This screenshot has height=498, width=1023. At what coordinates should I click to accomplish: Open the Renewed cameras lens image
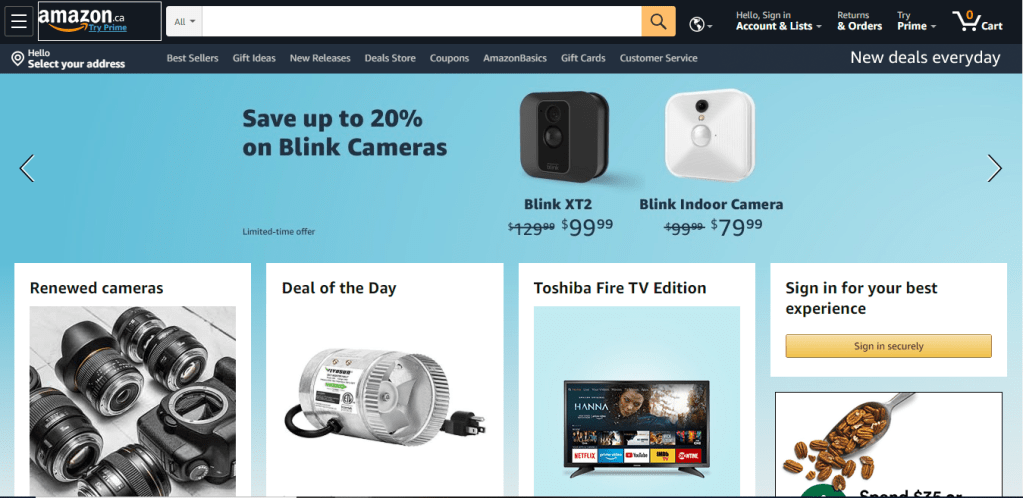(132, 401)
